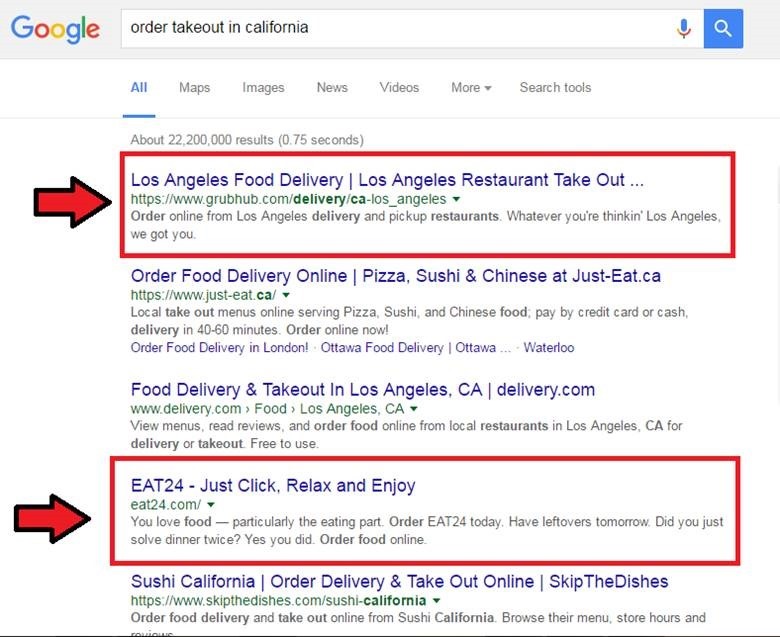Viewport: 780px width, 637px height.
Task: Open the delivery.com Los Angeles result
Action: click(x=362, y=389)
